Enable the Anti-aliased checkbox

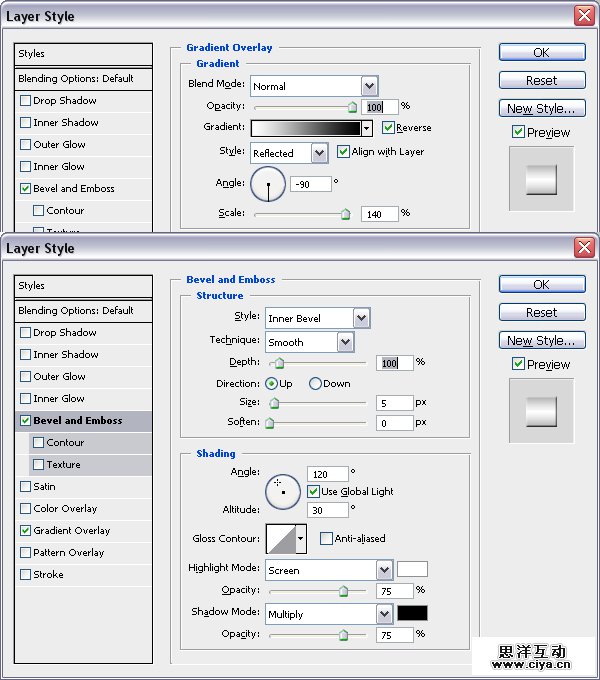coord(327,538)
